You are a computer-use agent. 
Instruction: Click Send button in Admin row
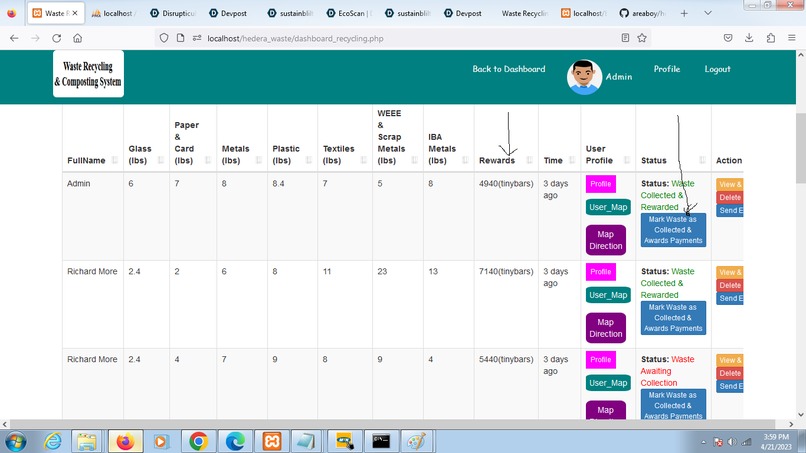pyautogui.click(x=729, y=210)
